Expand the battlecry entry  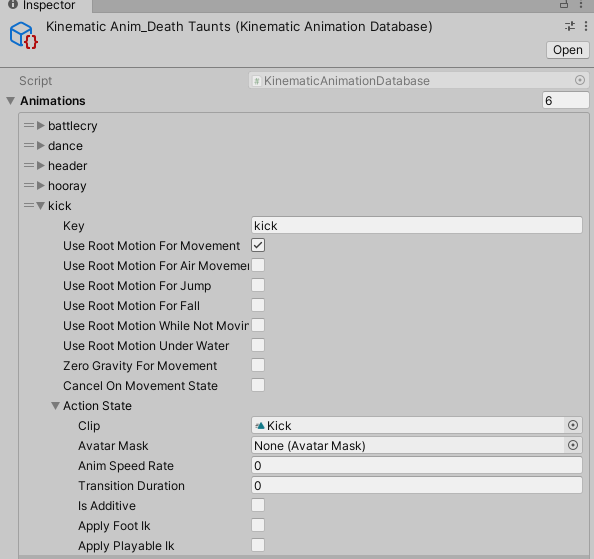click(x=41, y=125)
